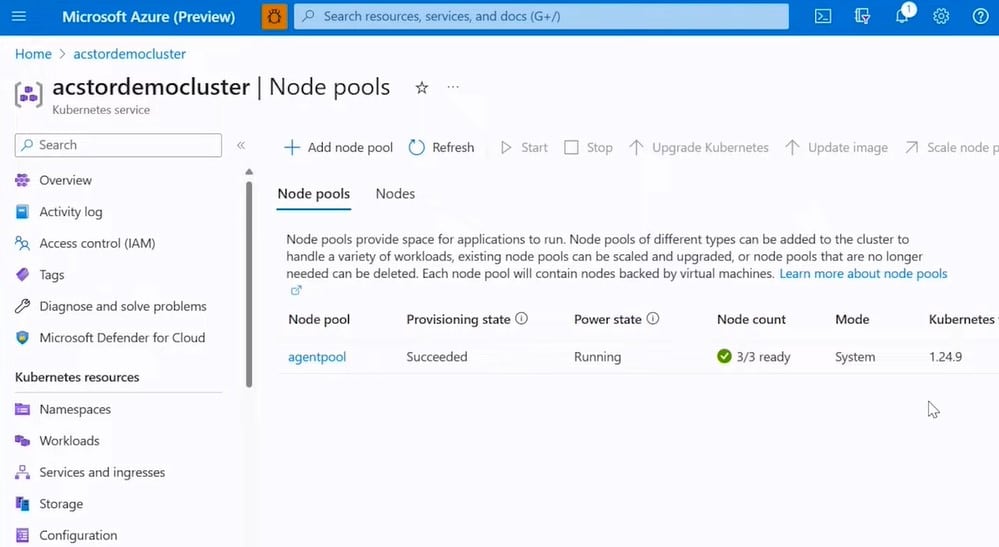999x547 pixels.
Task: Click the Configuration sidebar icon
Action: [22, 535]
